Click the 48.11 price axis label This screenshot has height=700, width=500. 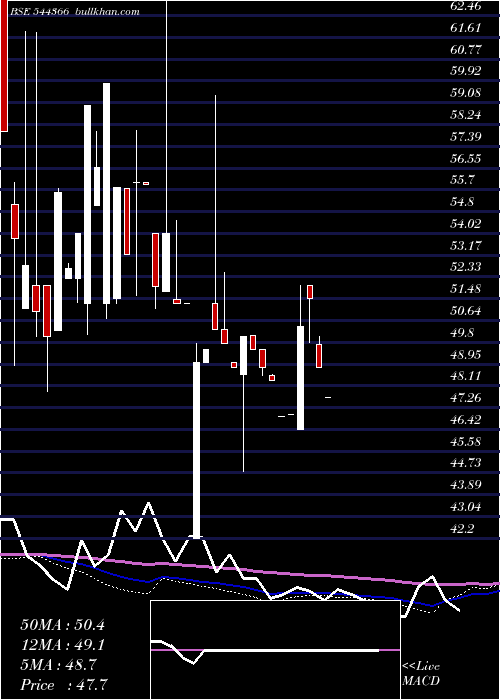[x=465, y=376]
